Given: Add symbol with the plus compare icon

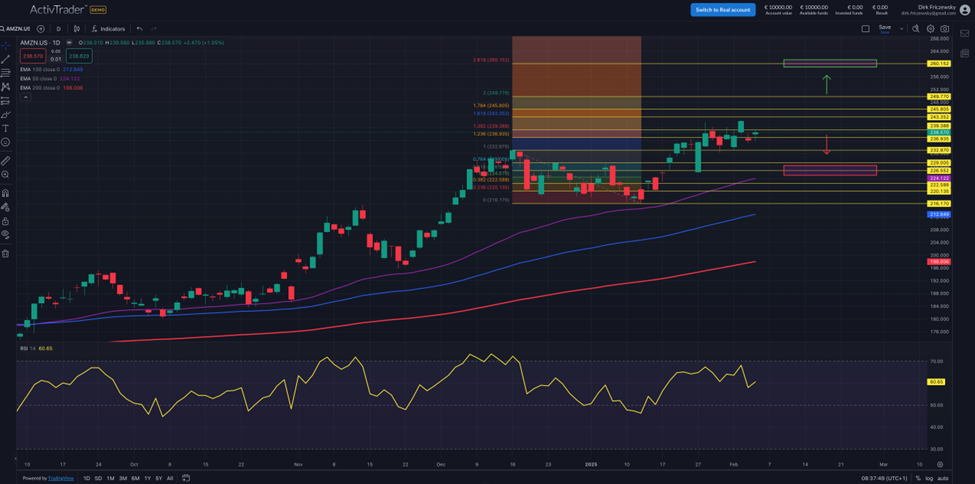Looking at the screenshot, I should (x=41, y=29).
